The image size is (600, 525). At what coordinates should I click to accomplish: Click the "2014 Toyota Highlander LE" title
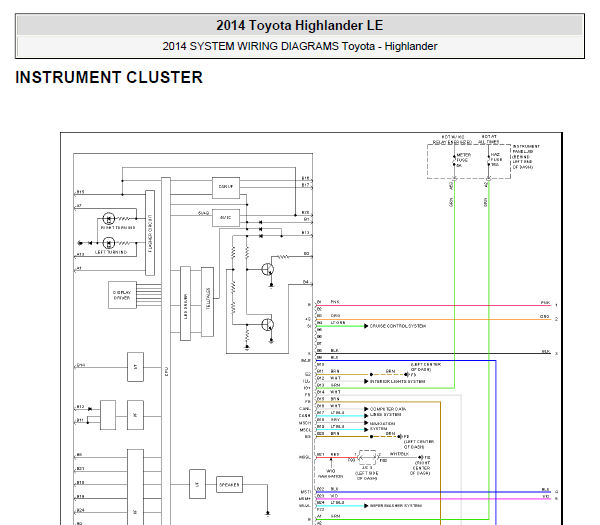pos(300,26)
